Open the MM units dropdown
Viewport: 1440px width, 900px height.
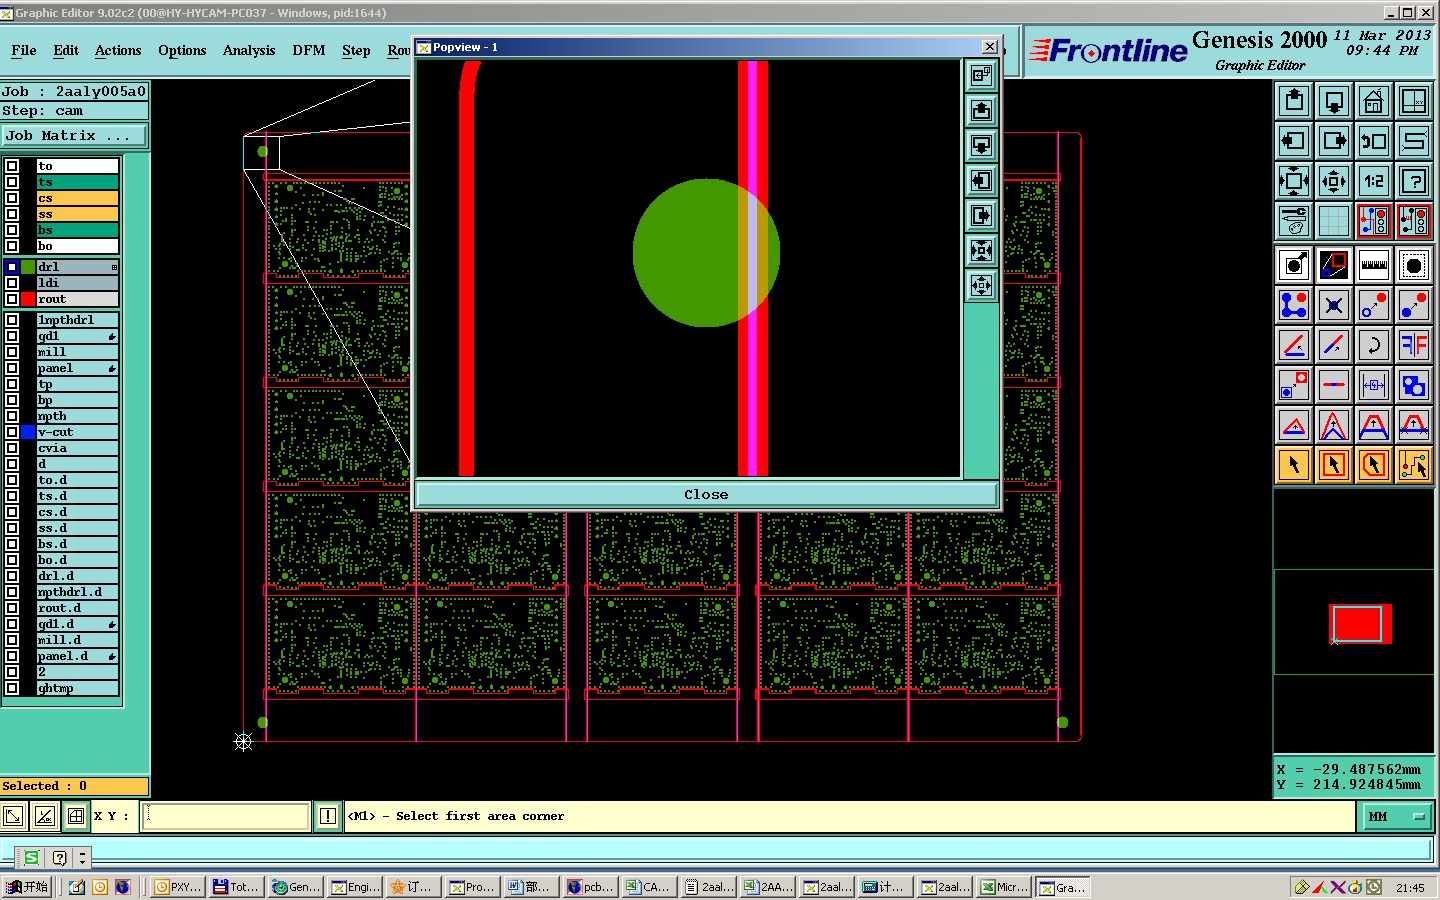(x=1396, y=817)
